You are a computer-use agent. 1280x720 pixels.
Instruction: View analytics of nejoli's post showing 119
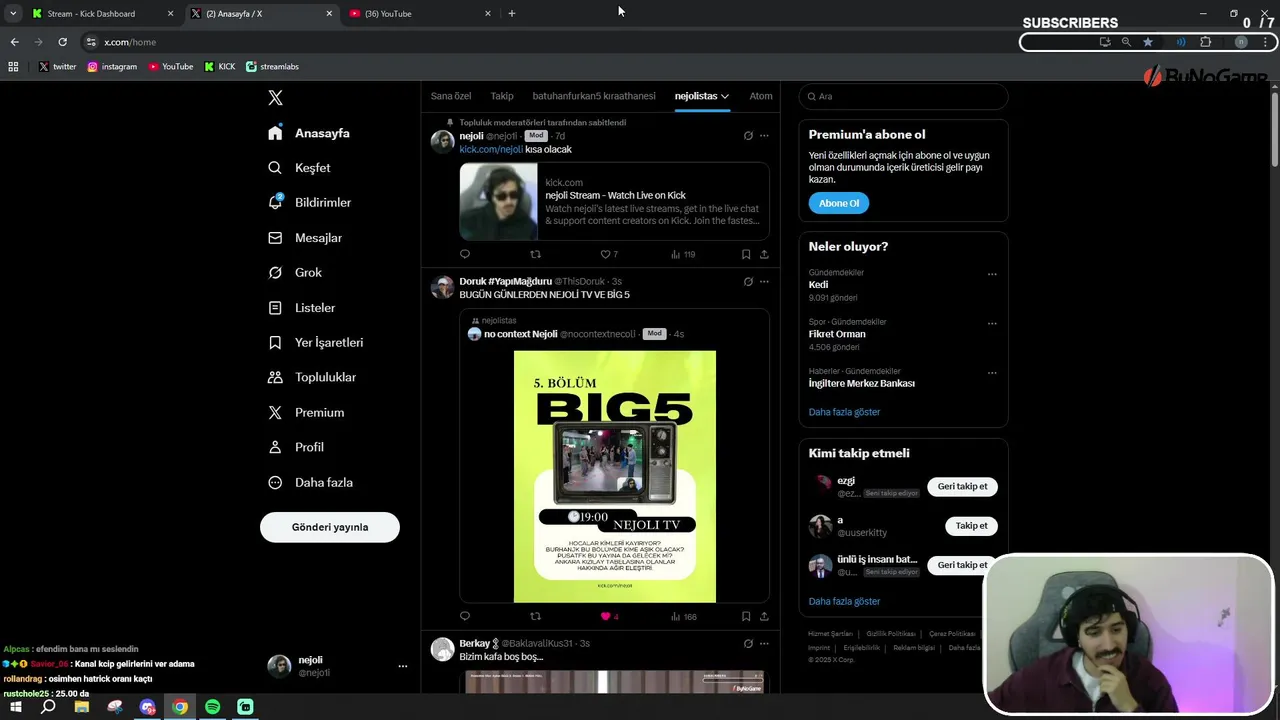[x=683, y=254]
